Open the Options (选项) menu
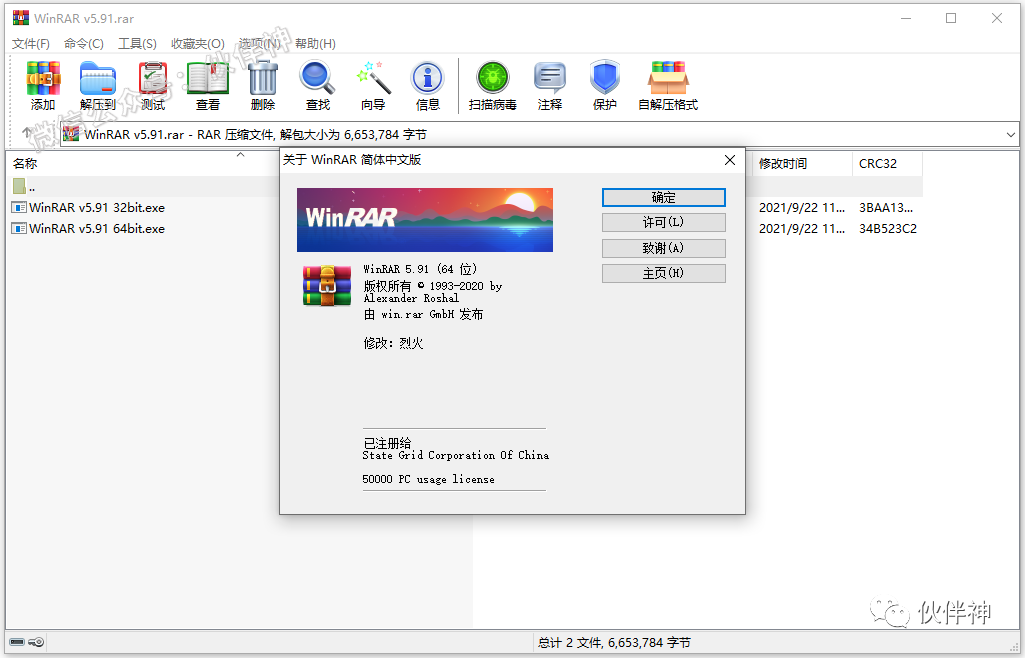The image size is (1025, 658). click(260, 44)
